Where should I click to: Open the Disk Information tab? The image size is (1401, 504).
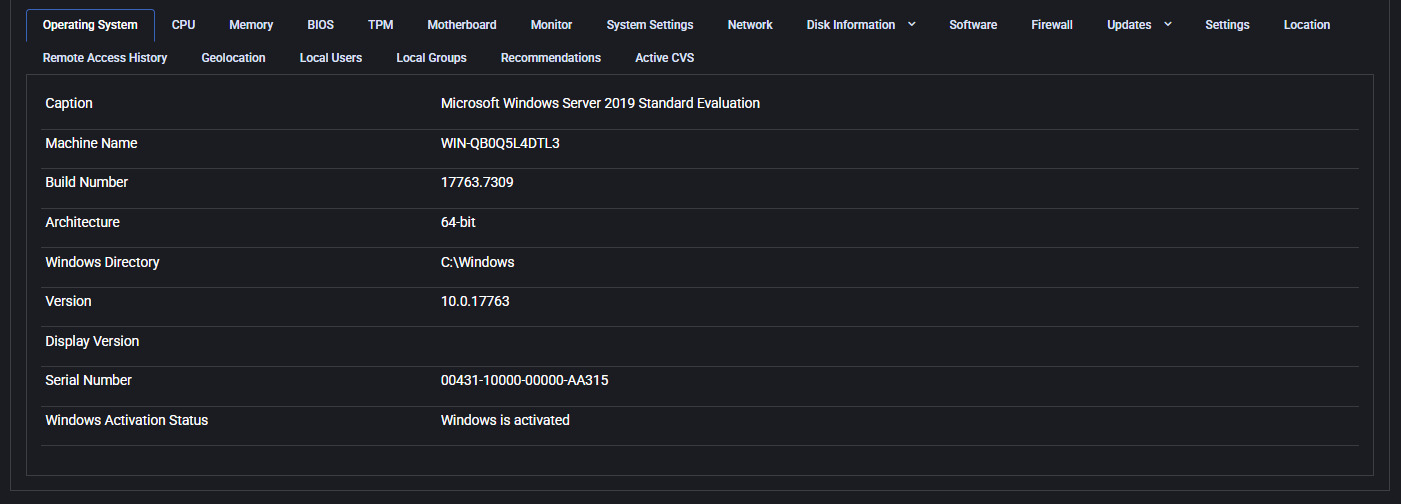(851, 25)
